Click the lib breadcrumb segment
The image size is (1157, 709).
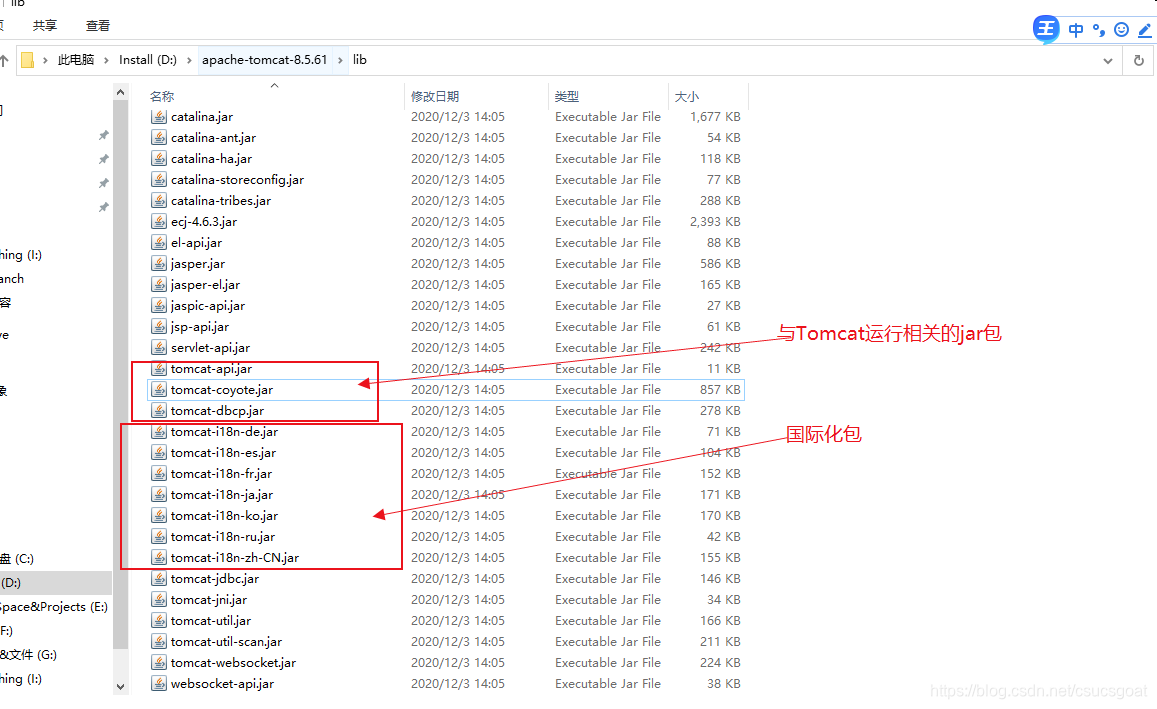click(x=359, y=60)
